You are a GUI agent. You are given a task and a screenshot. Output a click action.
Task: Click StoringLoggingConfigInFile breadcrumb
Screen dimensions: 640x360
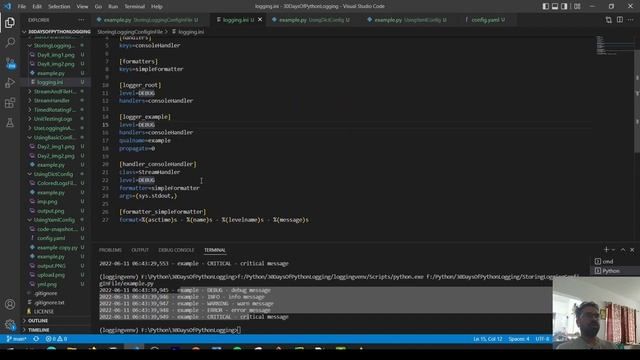click(x=130, y=31)
